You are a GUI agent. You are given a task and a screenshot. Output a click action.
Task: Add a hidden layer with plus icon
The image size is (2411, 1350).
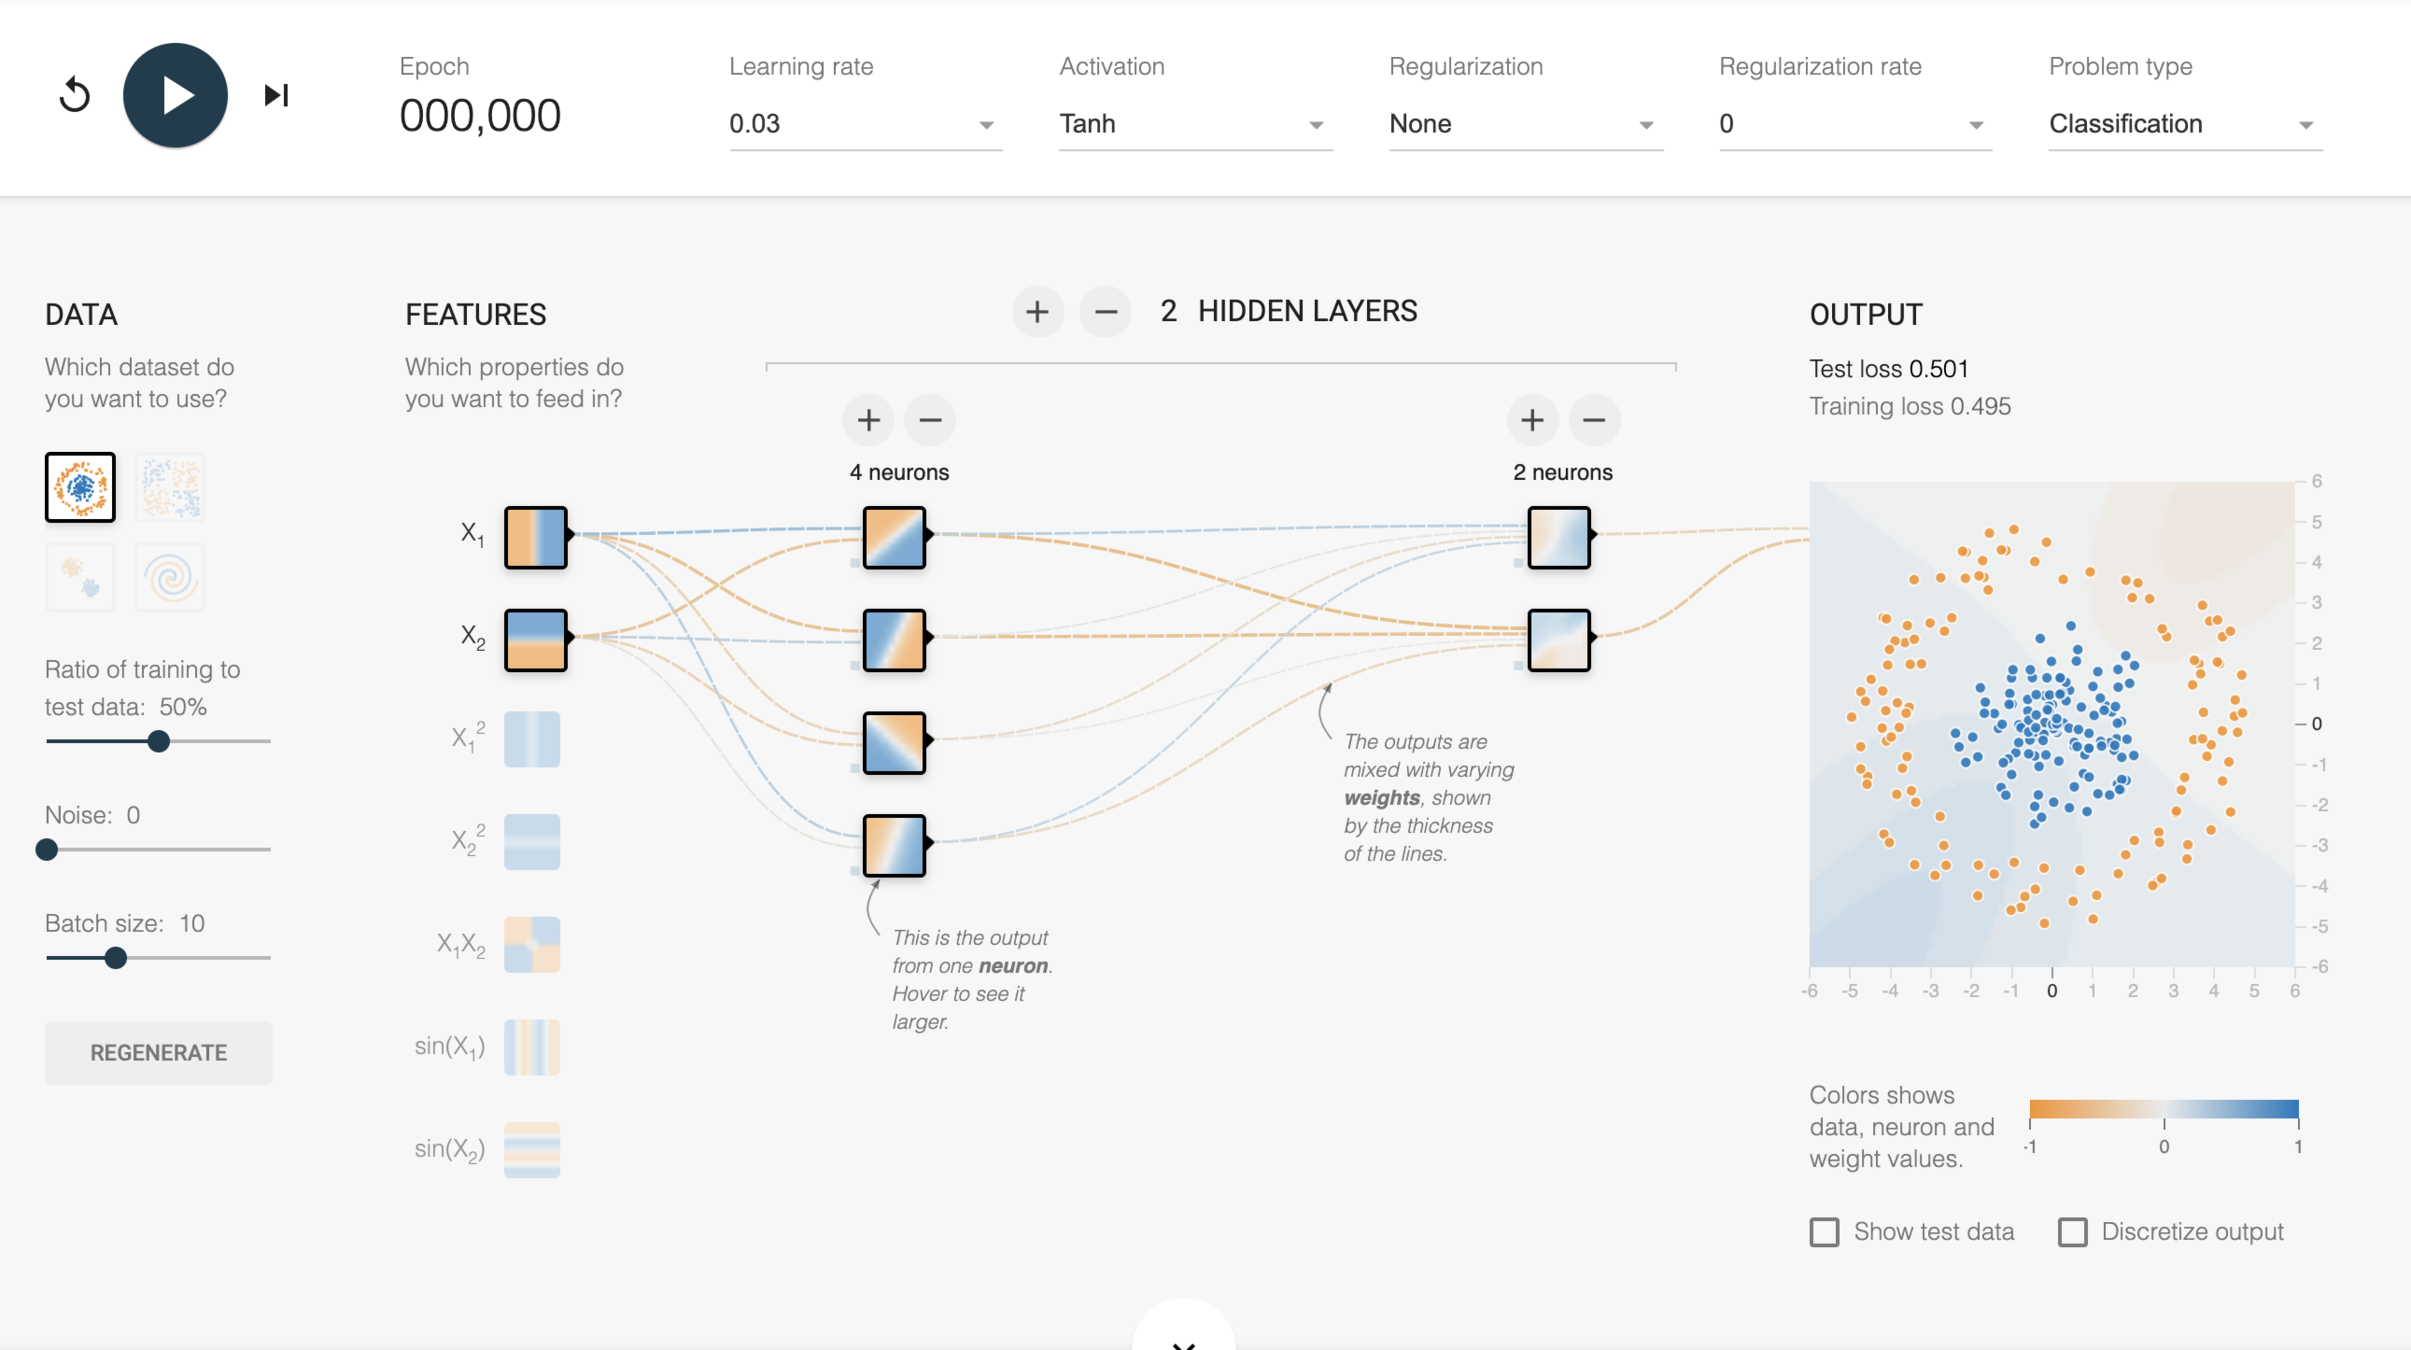click(1037, 312)
